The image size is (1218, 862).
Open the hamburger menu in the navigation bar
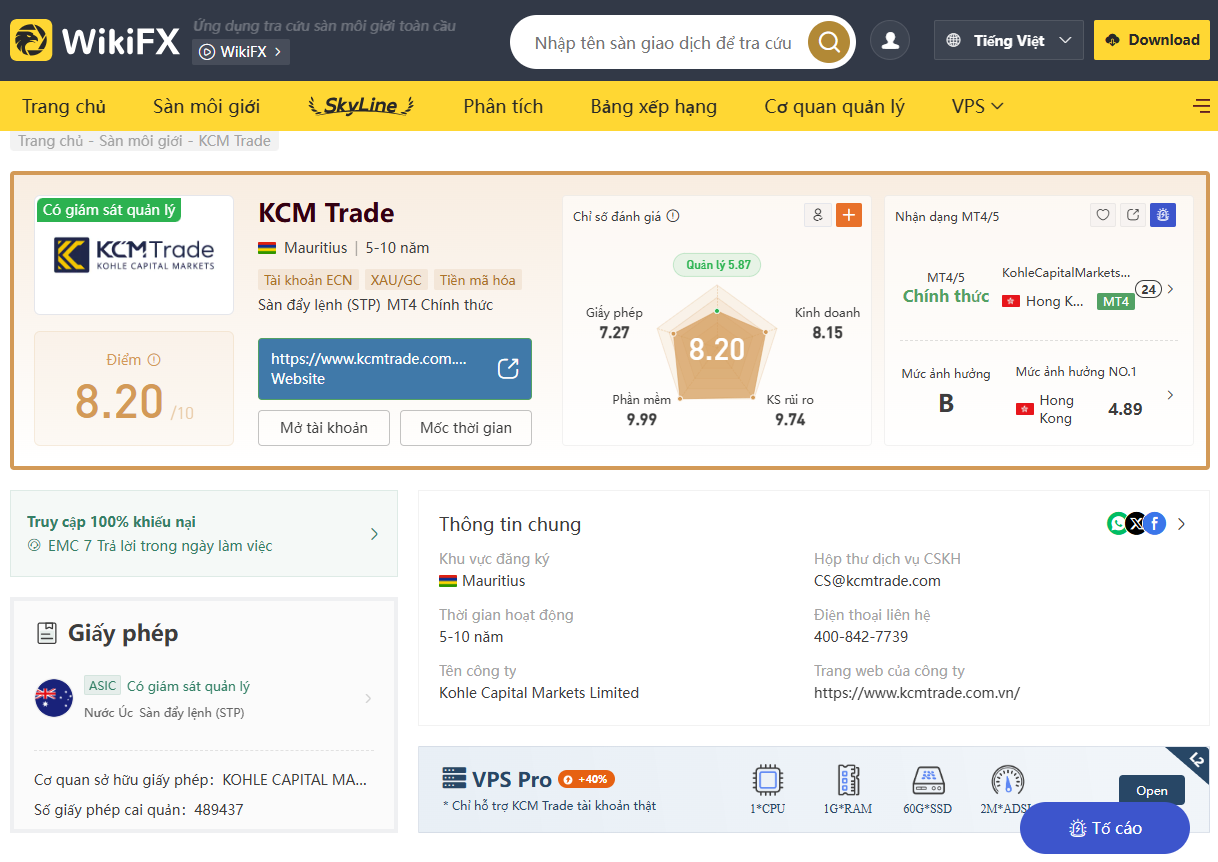(x=1201, y=106)
